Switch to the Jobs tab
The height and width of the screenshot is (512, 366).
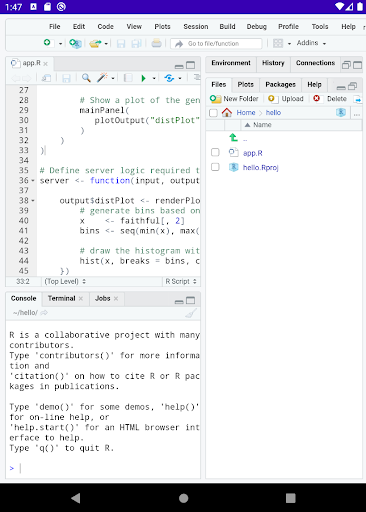click(x=102, y=298)
